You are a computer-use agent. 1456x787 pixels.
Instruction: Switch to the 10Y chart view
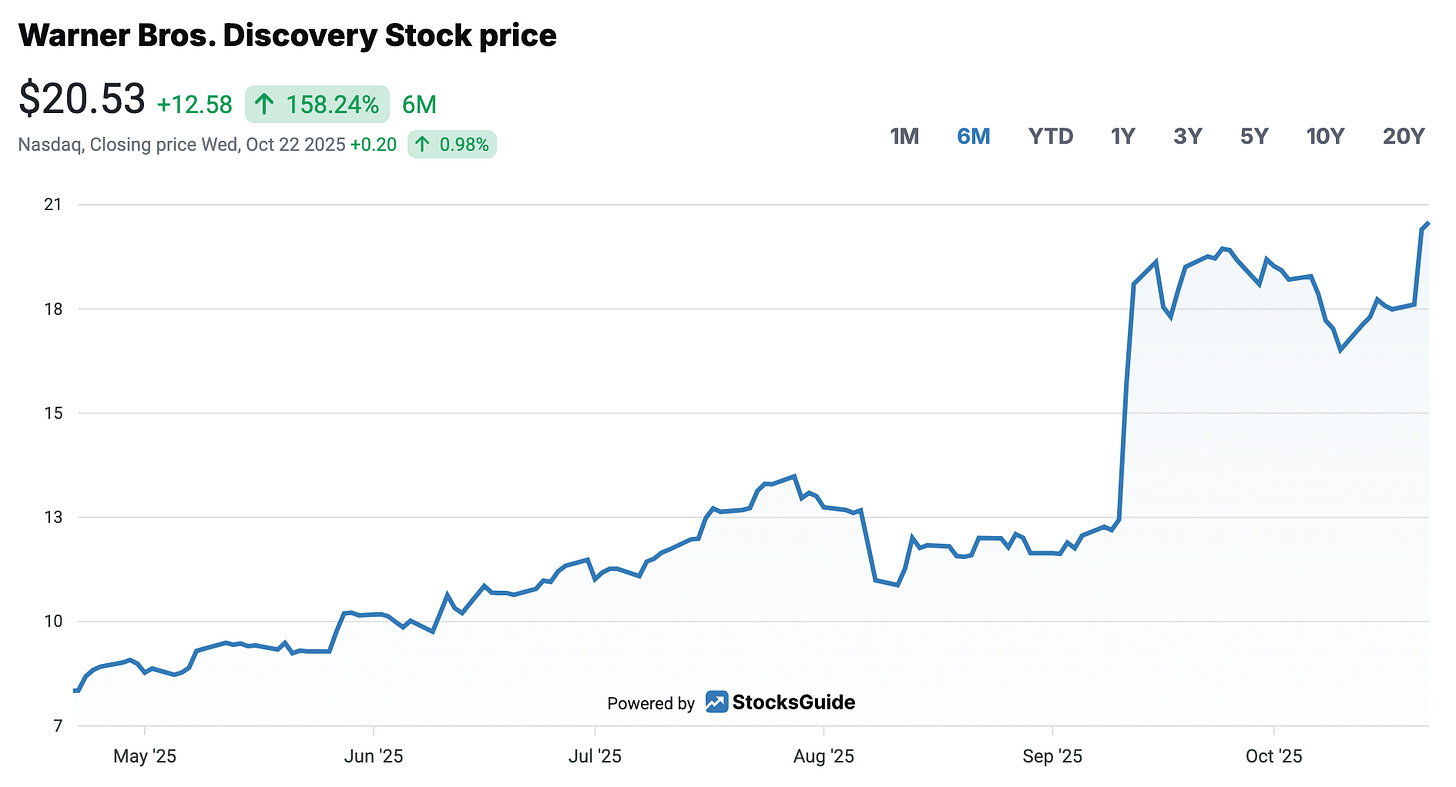pos(1325,136)
